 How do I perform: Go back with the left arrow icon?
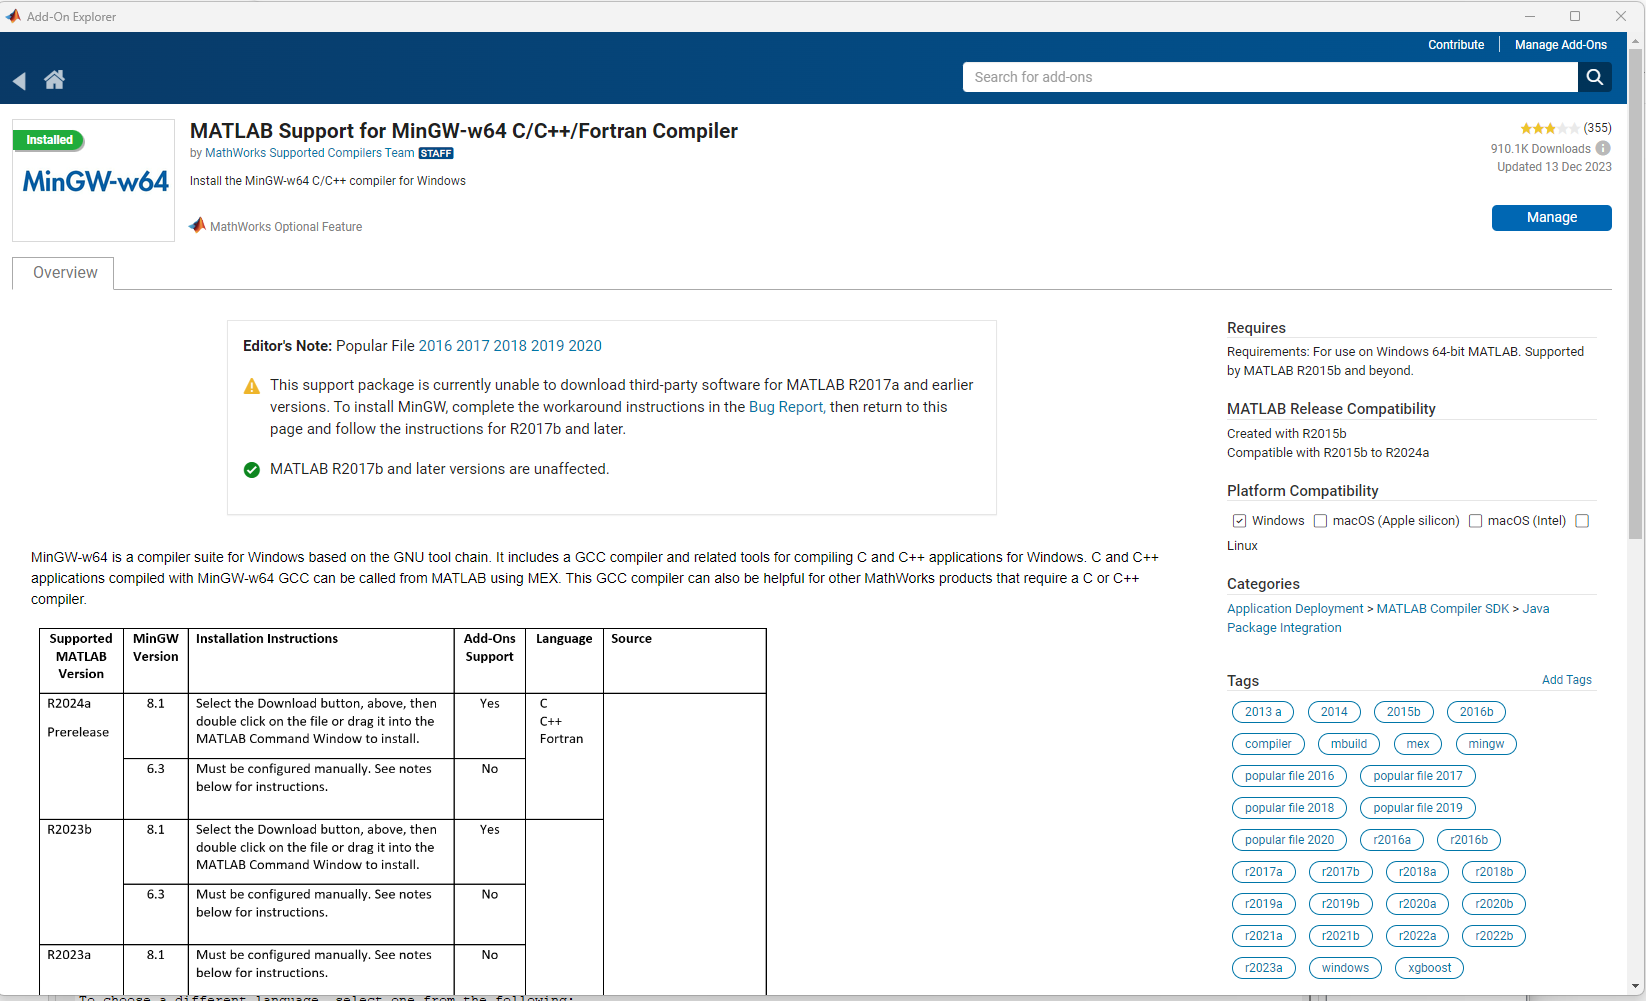pyautogui.click(x=19, y=81)
